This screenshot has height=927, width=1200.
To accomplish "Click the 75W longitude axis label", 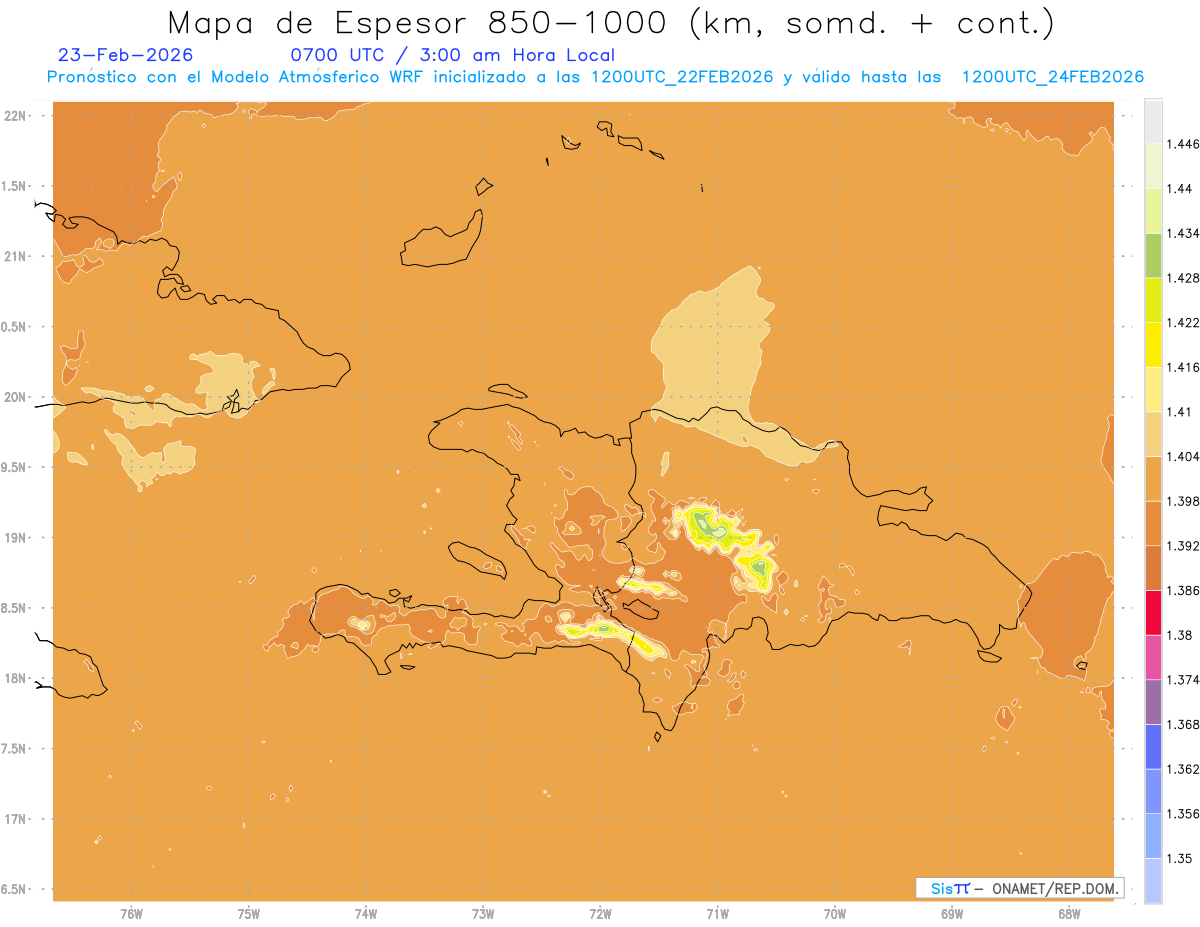I will pyautogui.click(x=249, y=914).
